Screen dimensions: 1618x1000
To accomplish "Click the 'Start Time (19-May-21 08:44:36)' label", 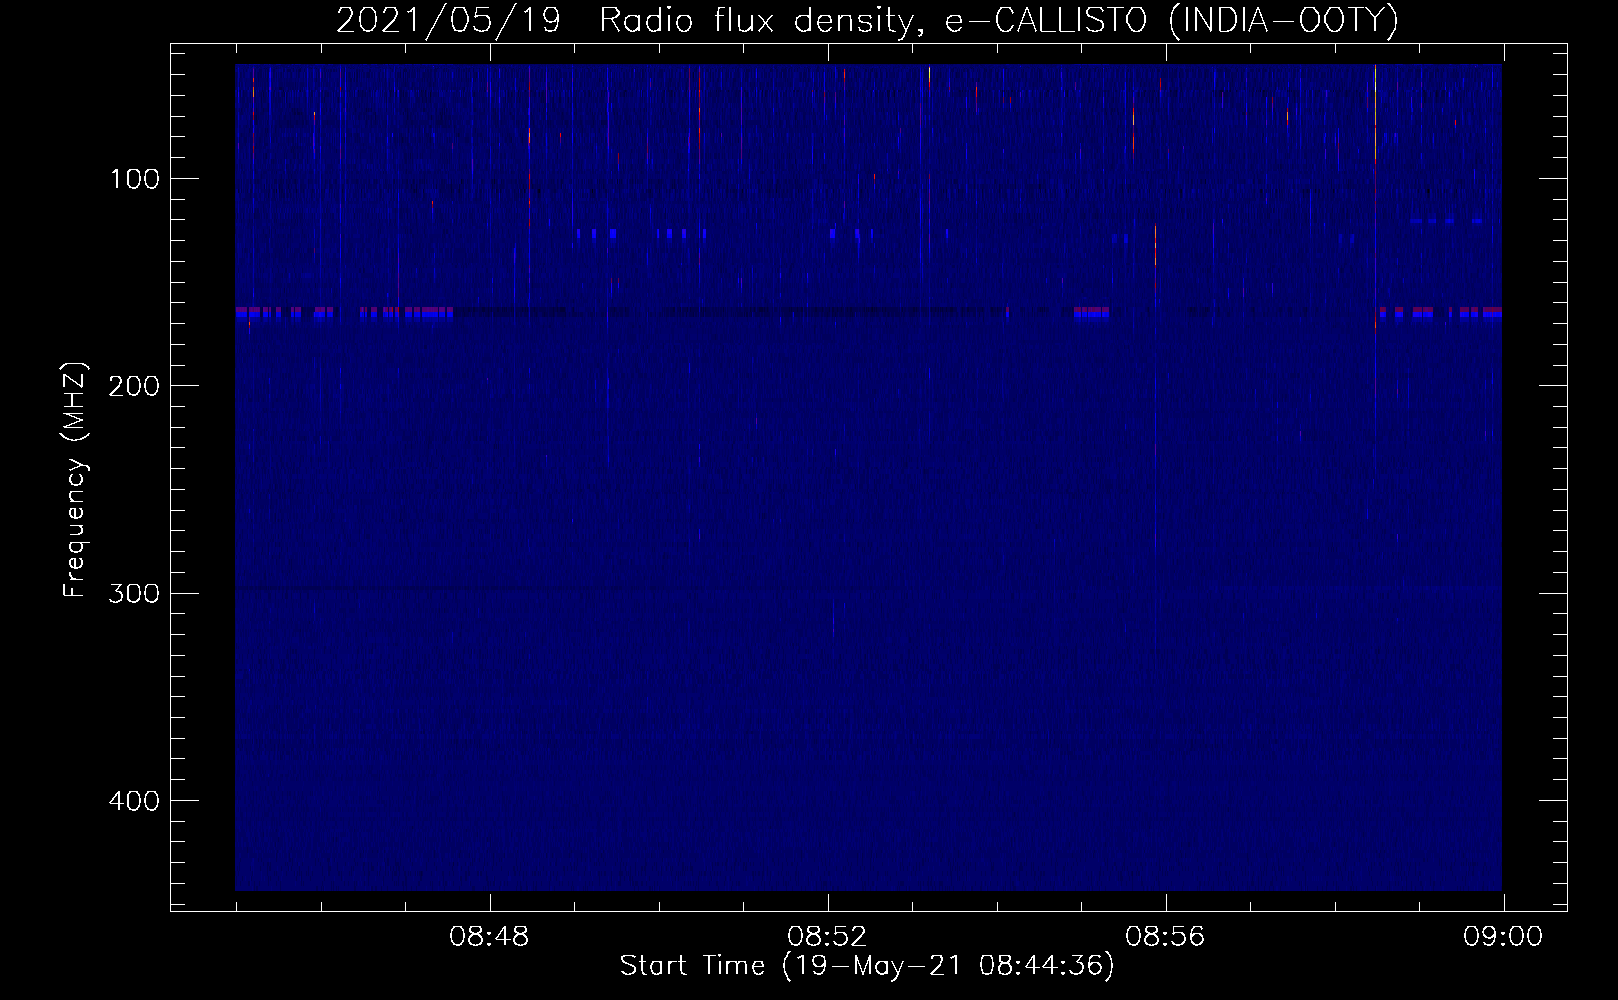I will [867, 966].
